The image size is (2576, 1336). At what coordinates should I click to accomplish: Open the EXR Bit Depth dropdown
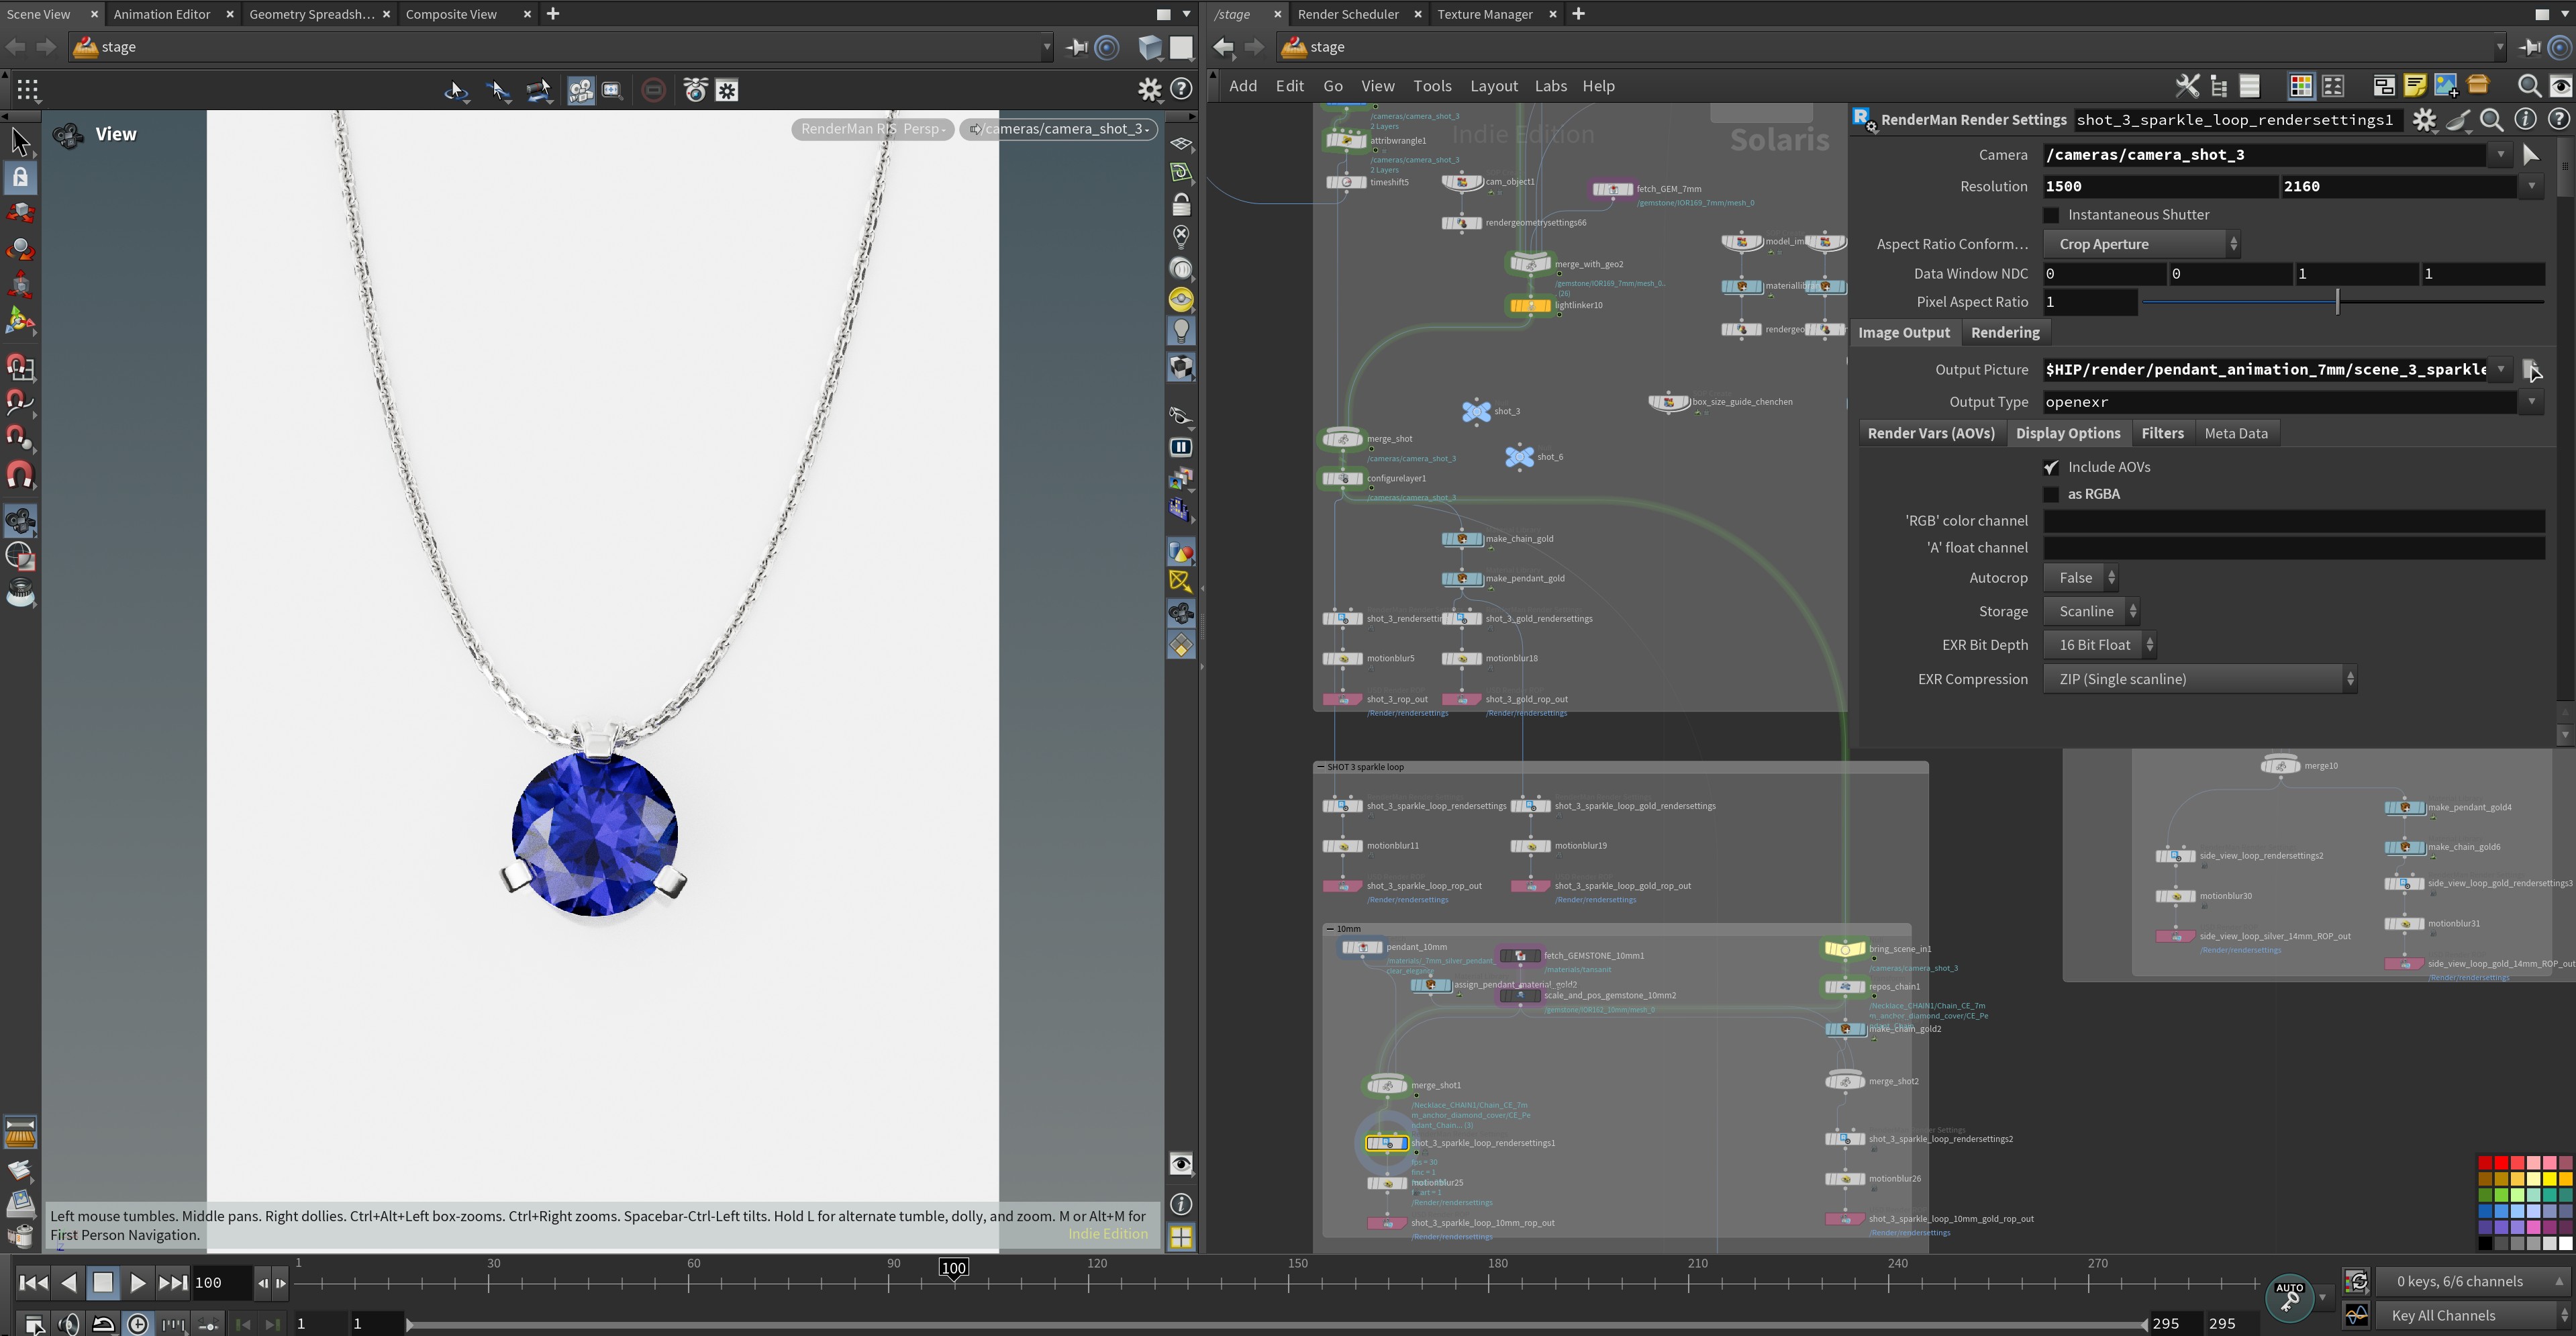[x=2099, y=645]
